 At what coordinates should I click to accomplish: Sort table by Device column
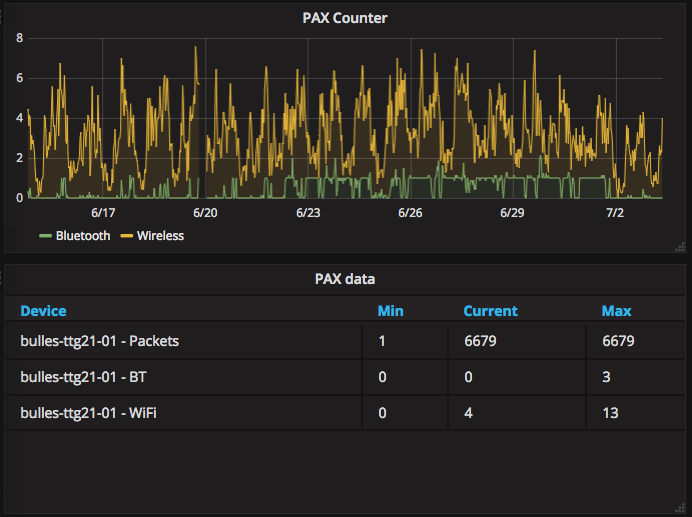[x=43, y=311]
